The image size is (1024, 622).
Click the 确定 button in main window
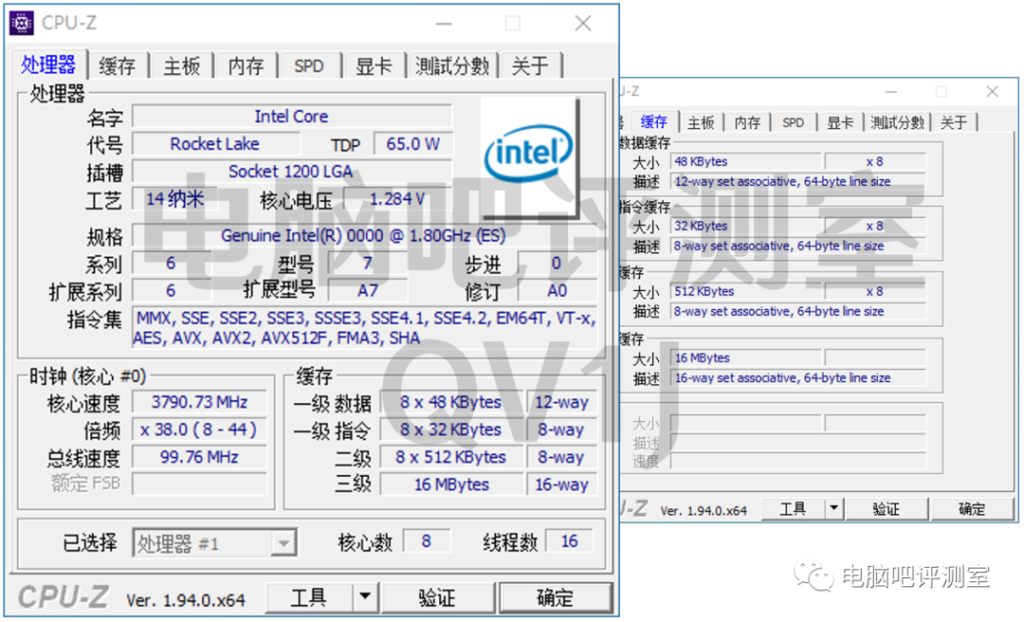click(x=556, y=597)
